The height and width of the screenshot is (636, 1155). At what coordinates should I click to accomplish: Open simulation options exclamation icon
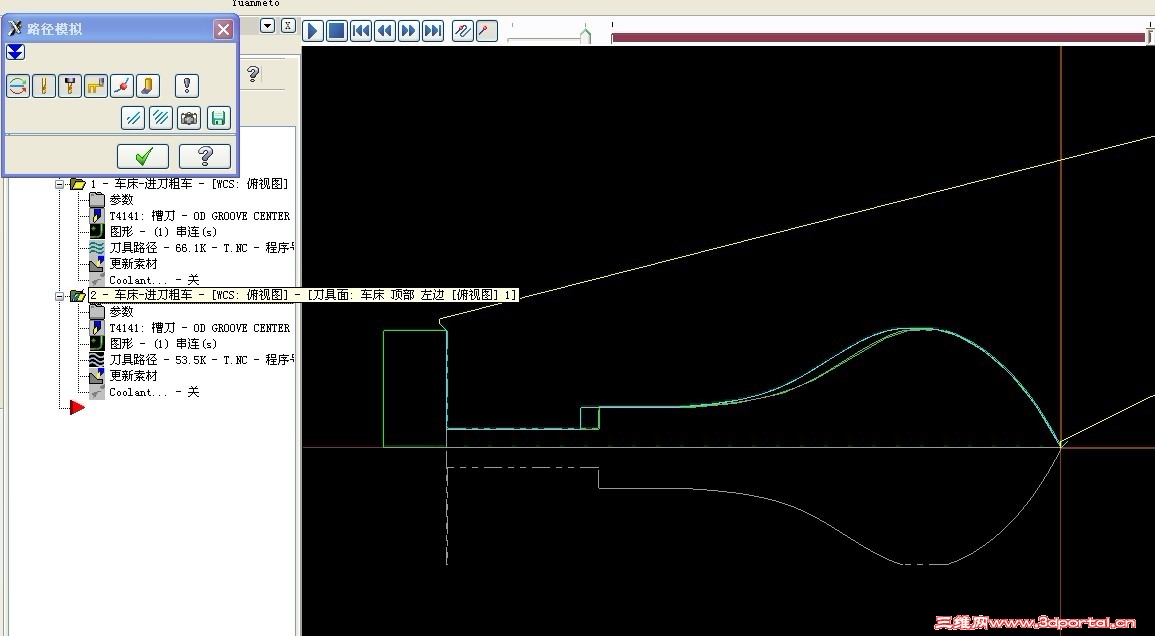187,86
